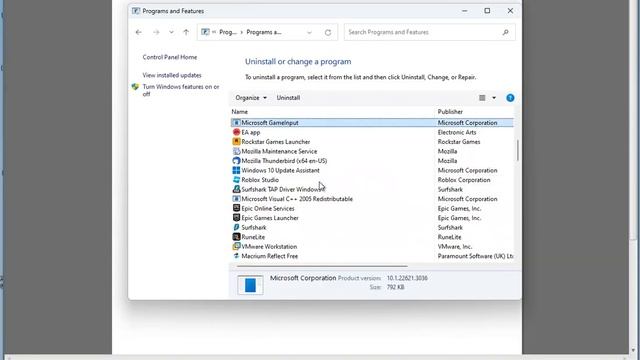Click the Rockstar Games Launcher icon
Image resolution: width=640 pixels, height=360 pixels.
pos(236,142)
